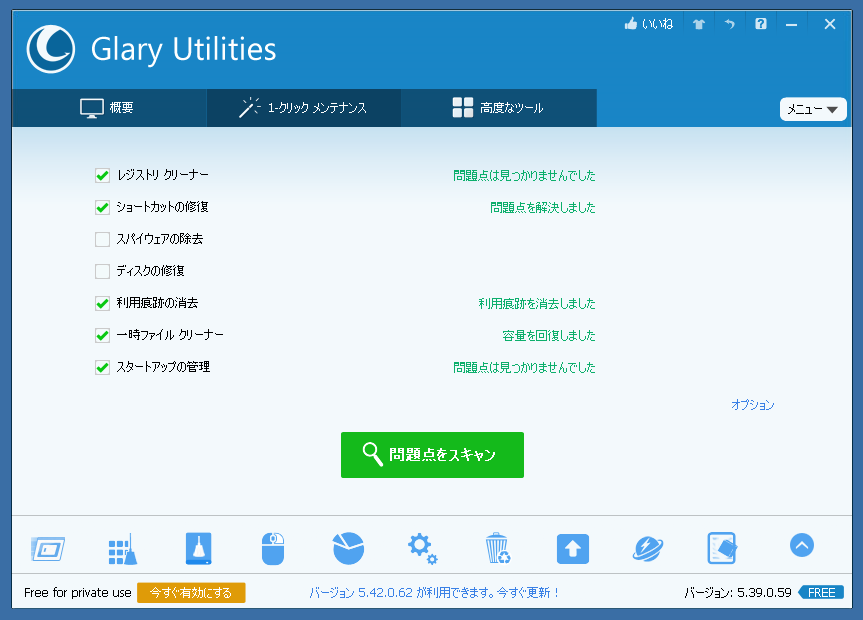Open result 容量を回復しました
This screenshot has height=620, width=863.
click(x=549, y=335)
